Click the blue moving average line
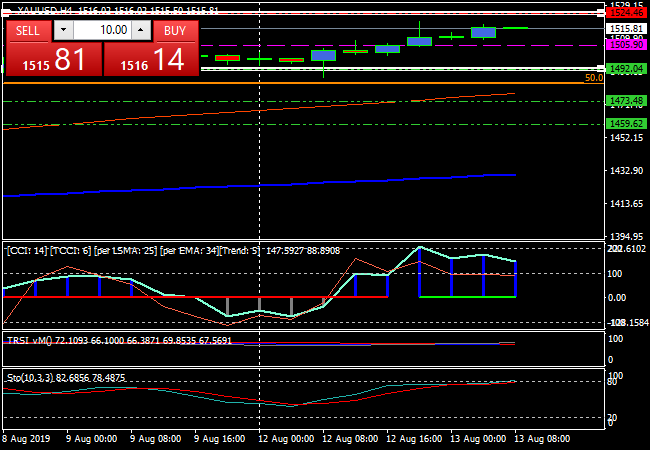 300,183
